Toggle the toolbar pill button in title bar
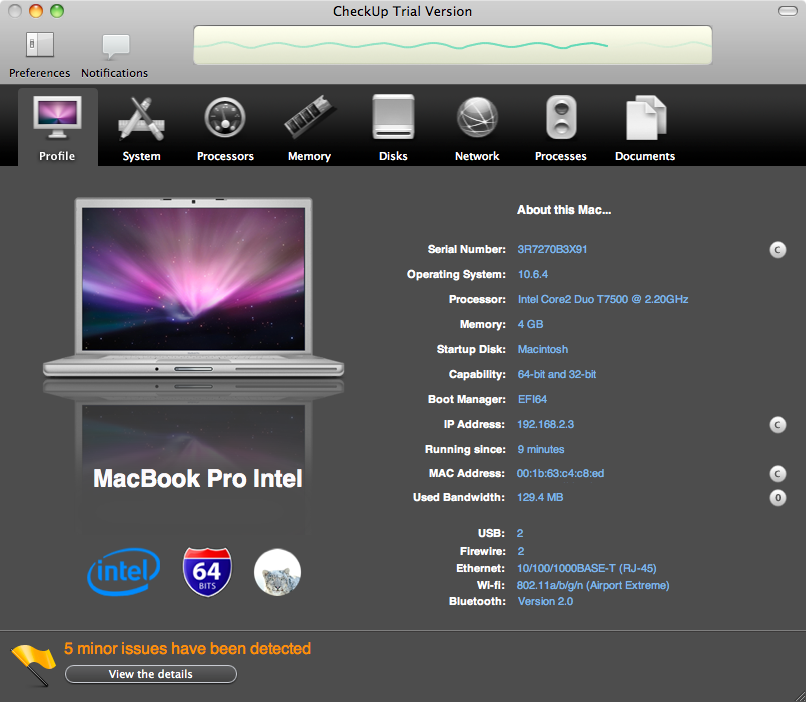This screenshot has height=702, width=806. click(x=787, y=11)
